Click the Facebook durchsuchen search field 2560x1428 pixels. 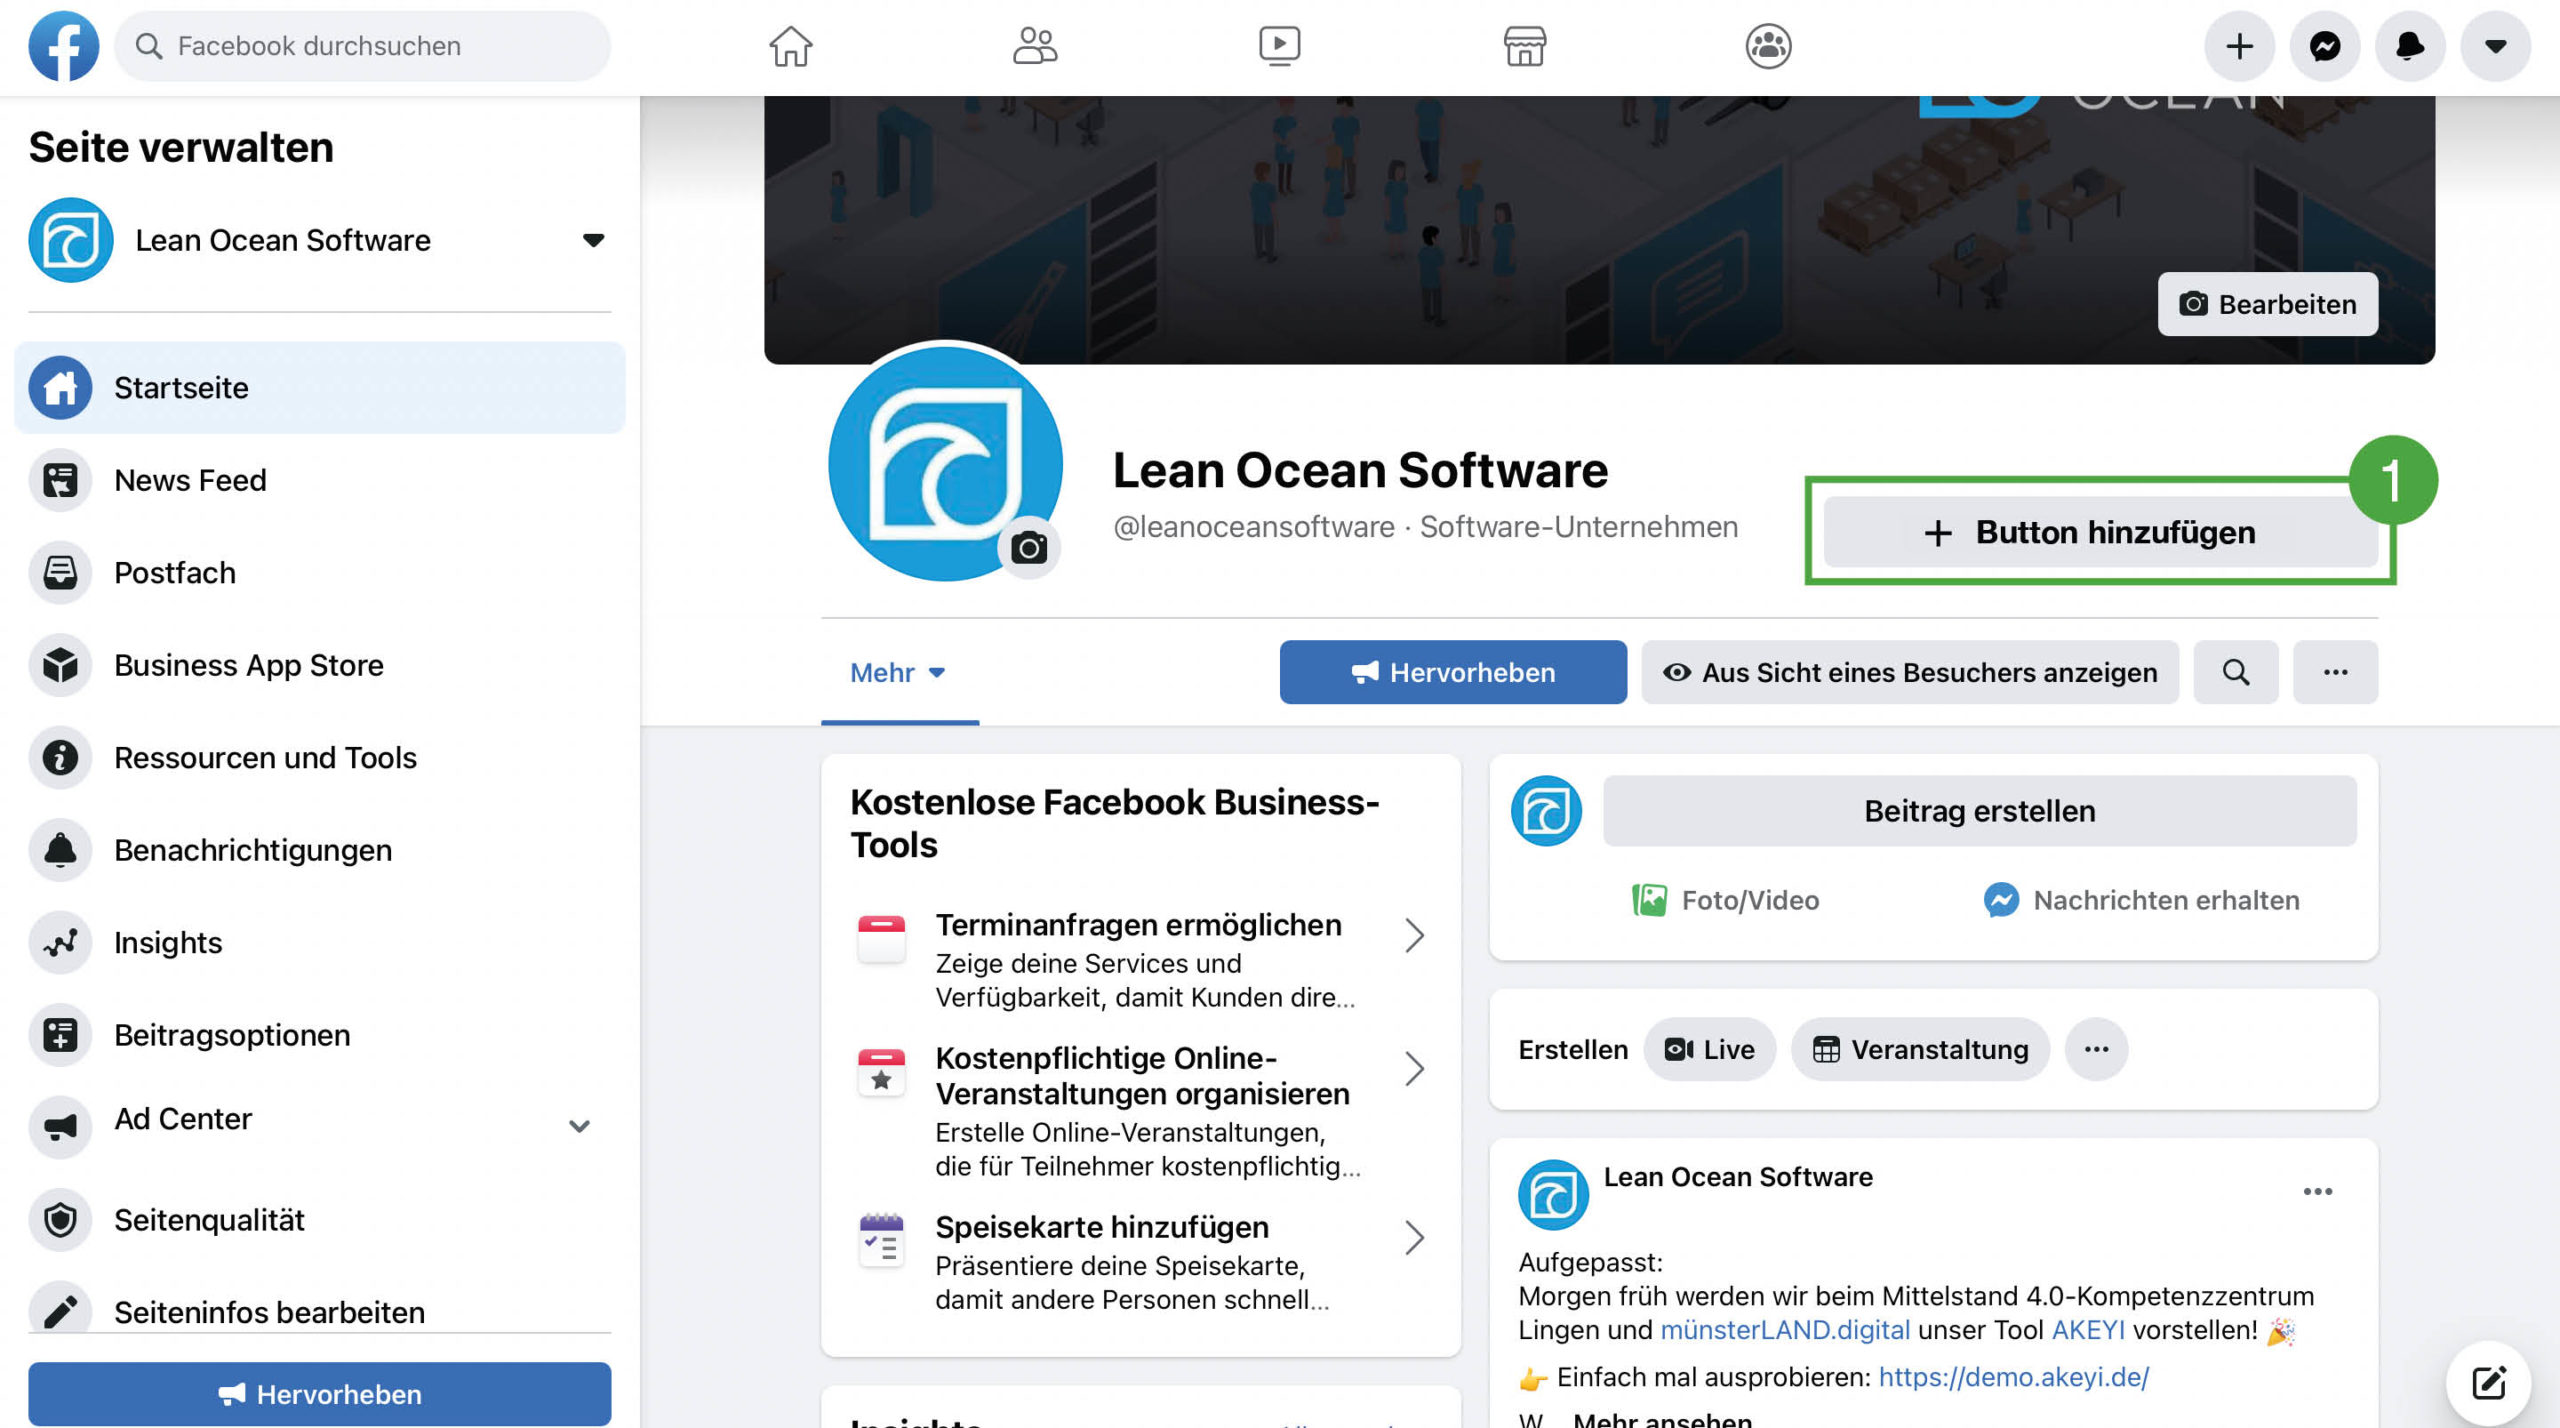(x=362, y=46)
